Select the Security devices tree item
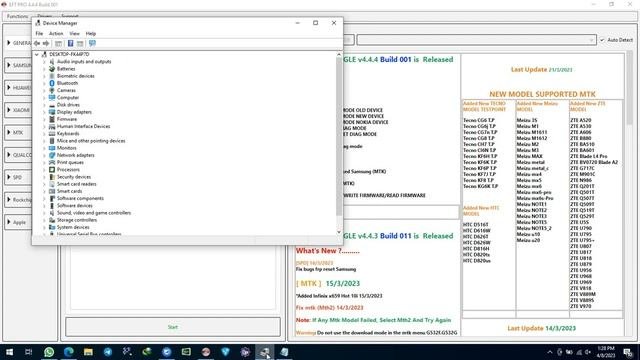Screen dimensions: 640x360 pos(74,177)
